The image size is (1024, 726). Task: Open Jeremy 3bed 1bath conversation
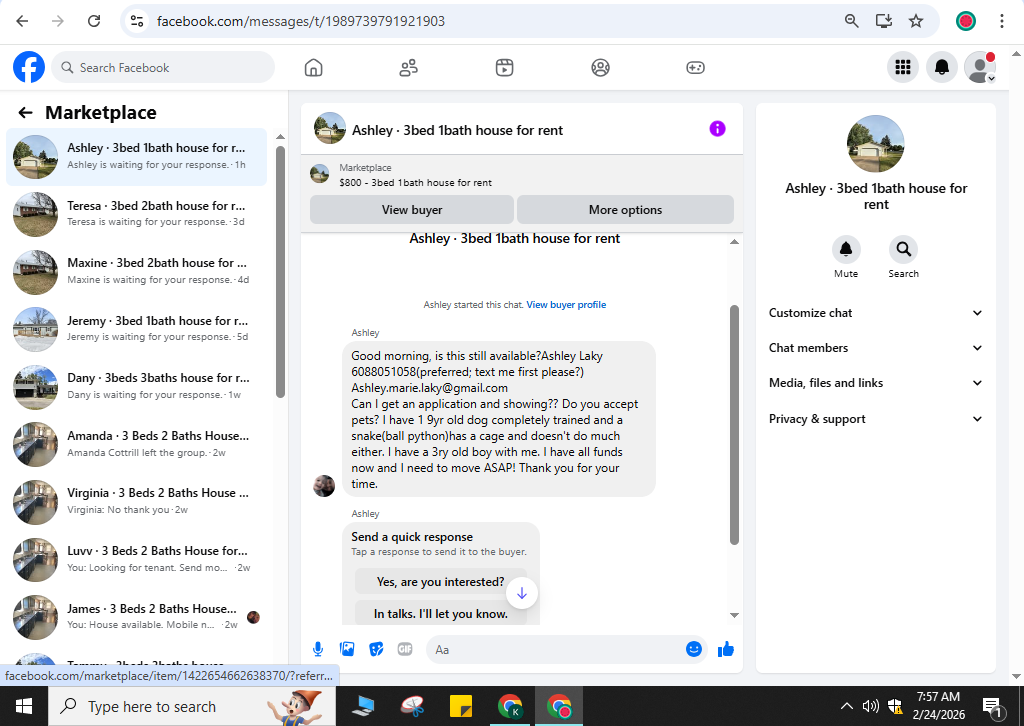coord(136,329)
